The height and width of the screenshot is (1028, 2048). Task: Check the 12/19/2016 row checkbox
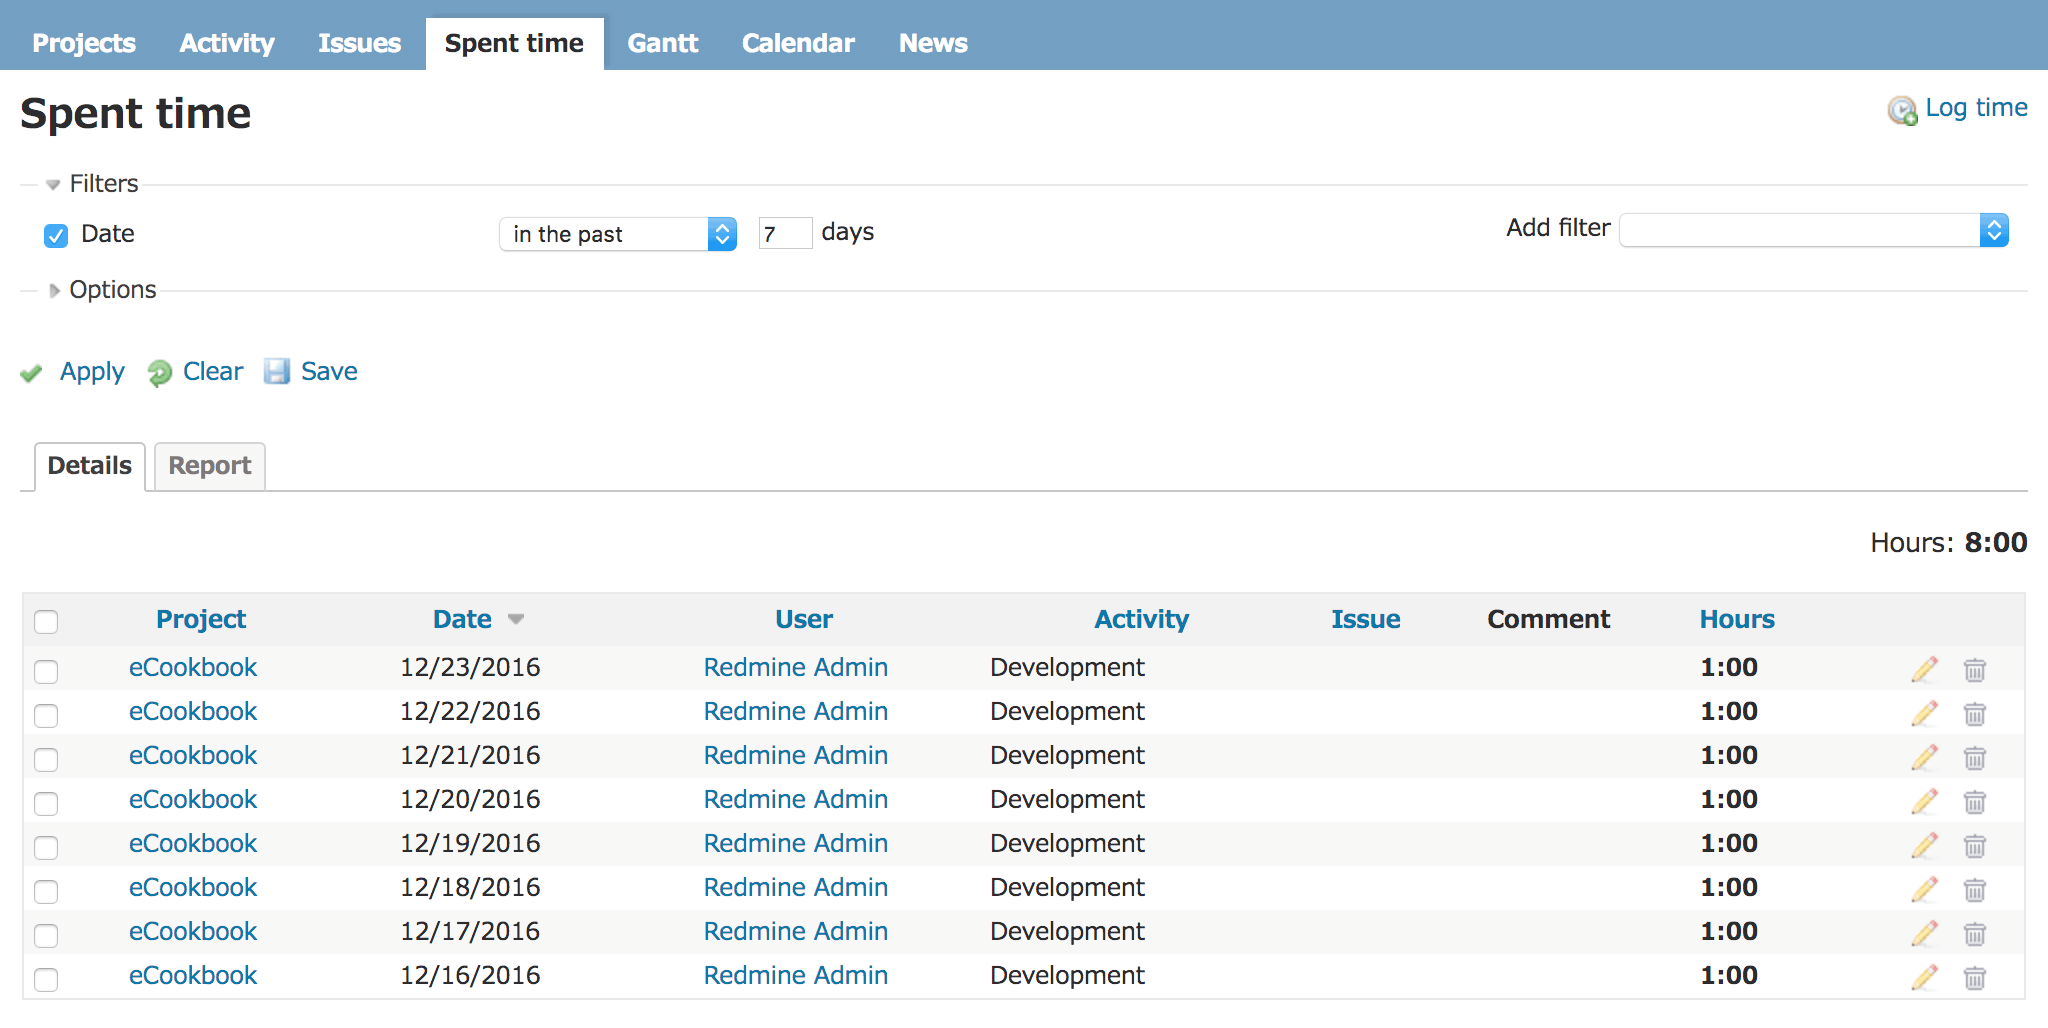click(46, 846)
